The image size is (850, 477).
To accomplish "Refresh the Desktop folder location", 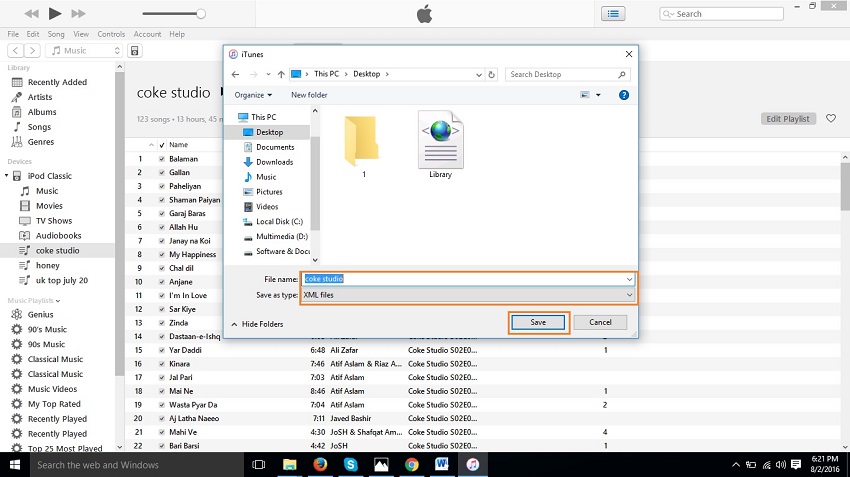I will tap(492, 74).
